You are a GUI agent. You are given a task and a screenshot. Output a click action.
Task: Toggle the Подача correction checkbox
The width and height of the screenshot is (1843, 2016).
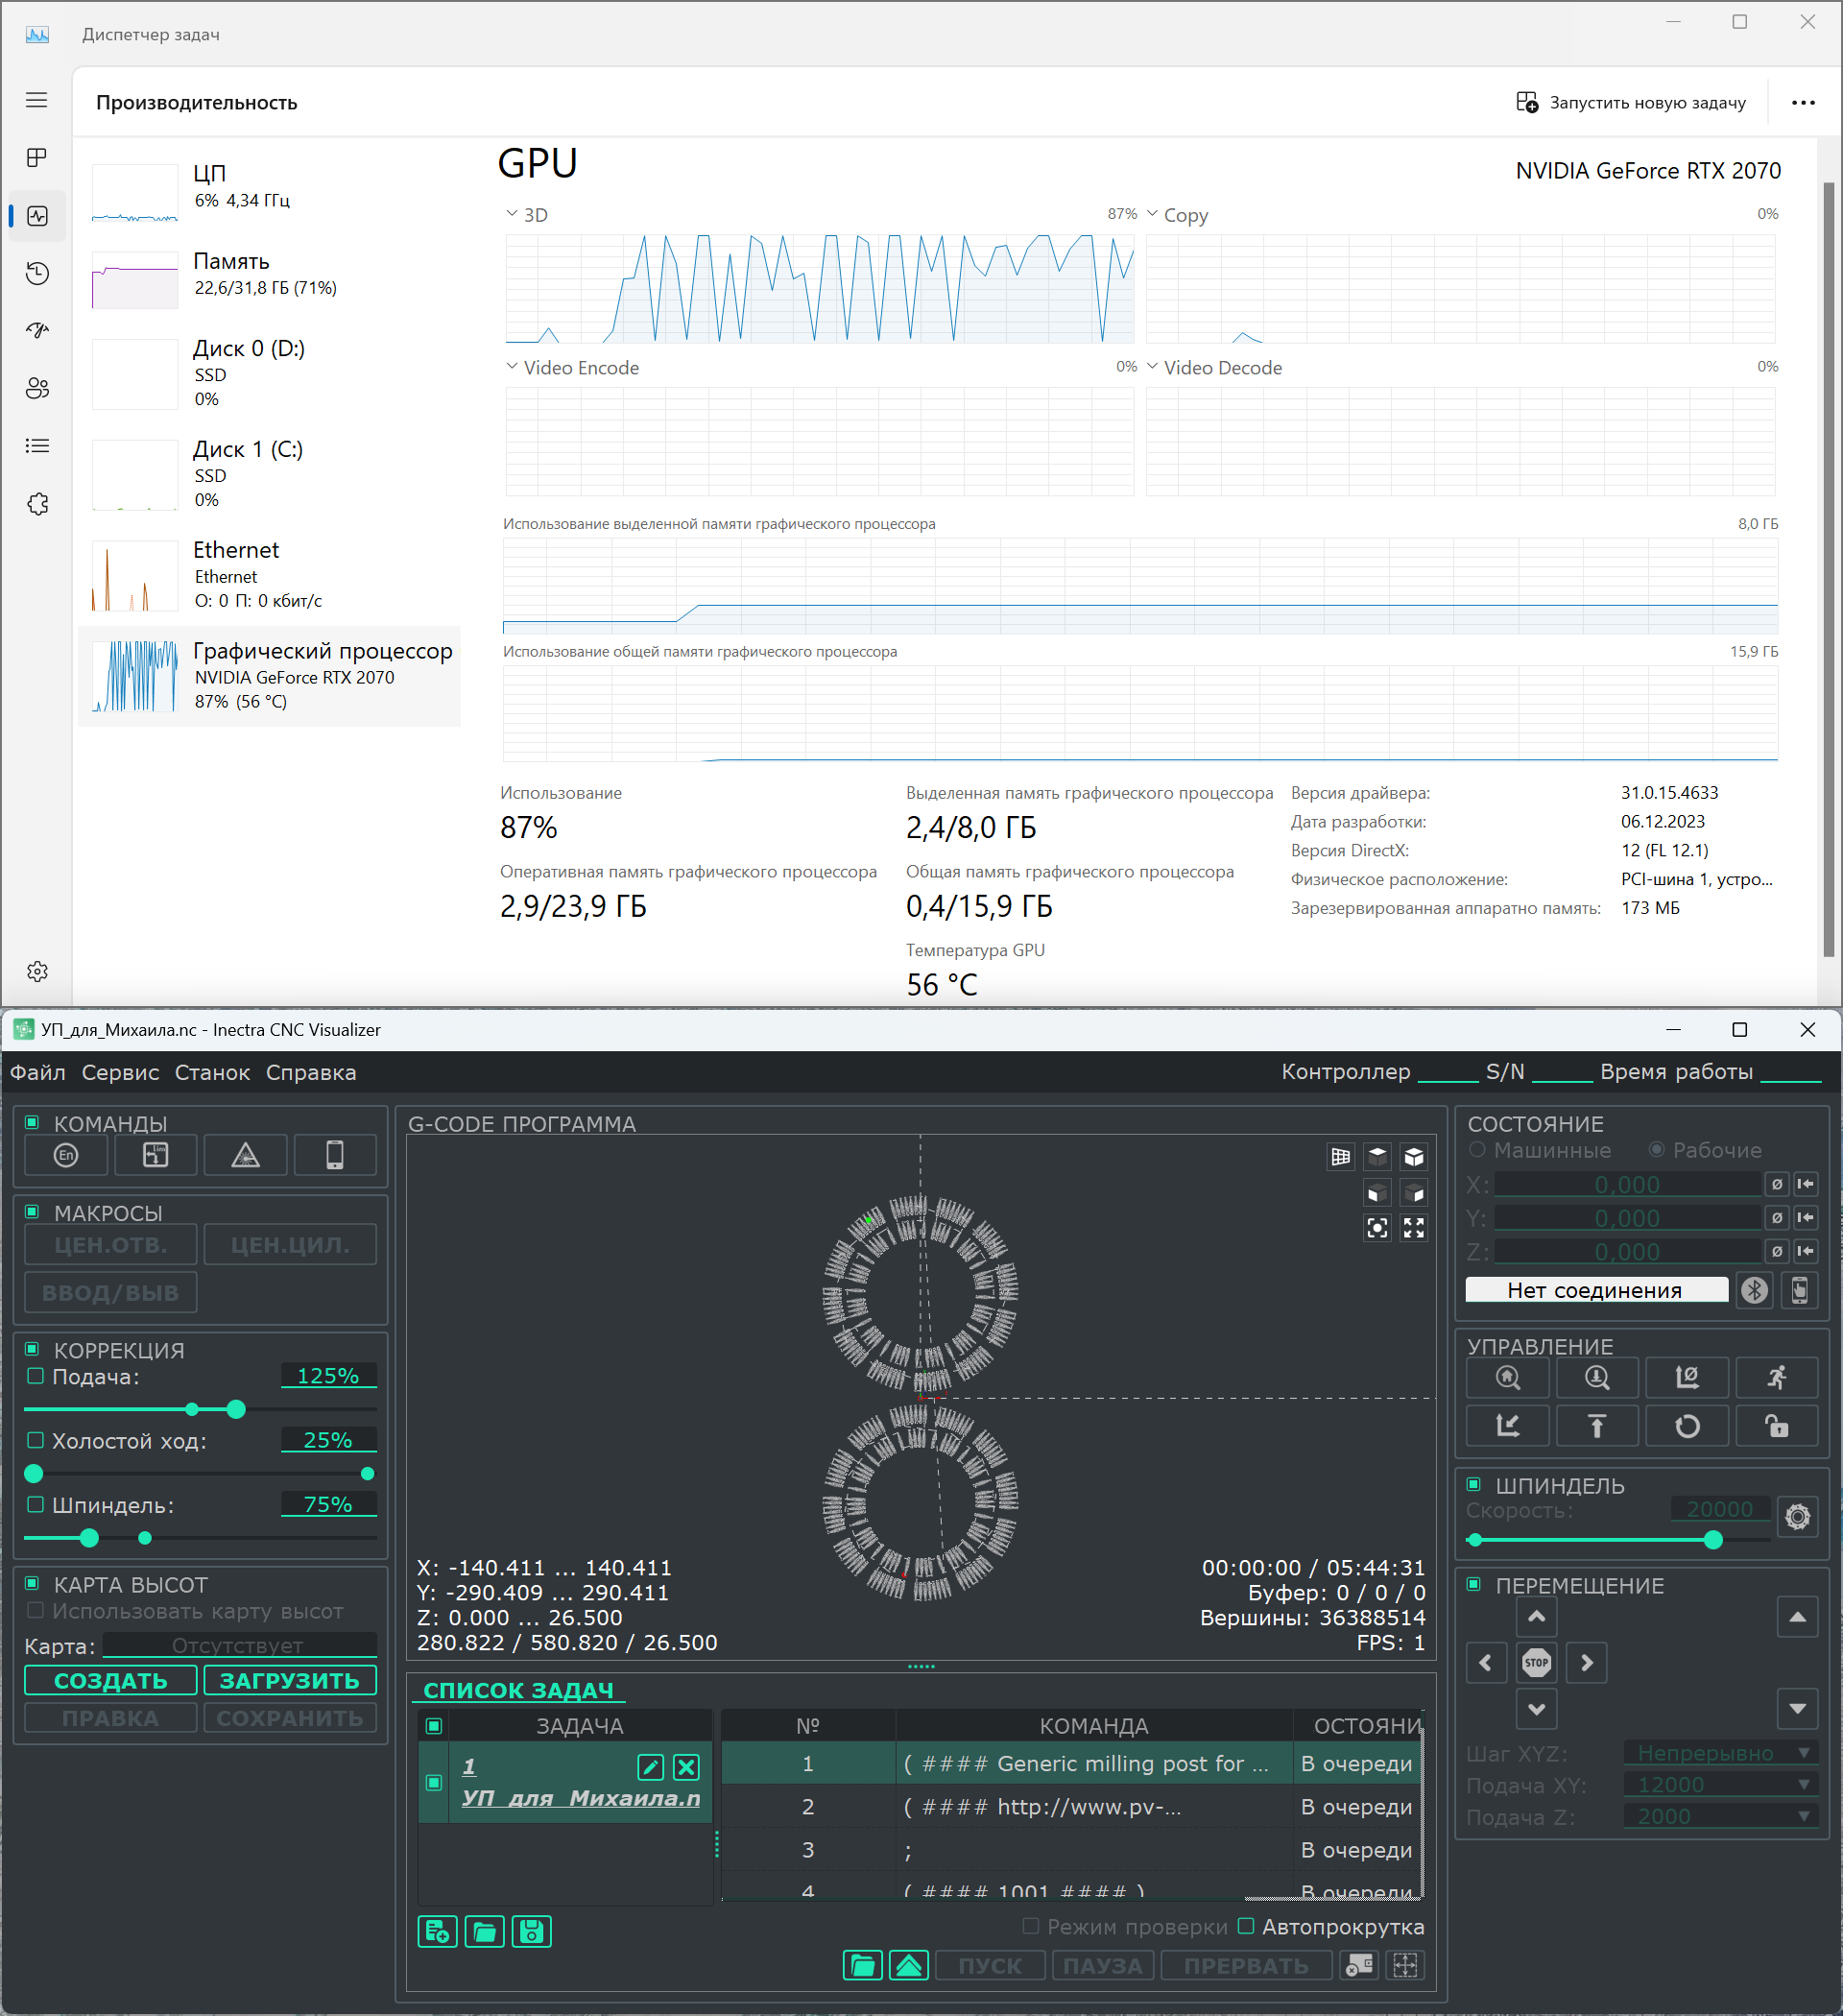pyautogui.click(x=36, y=1376)
